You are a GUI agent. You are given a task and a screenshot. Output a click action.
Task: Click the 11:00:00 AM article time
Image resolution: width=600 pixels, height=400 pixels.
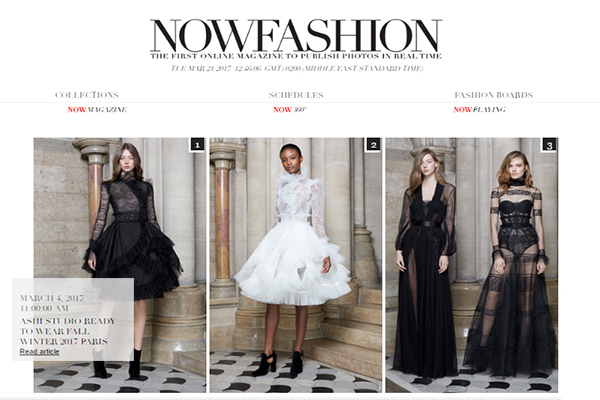pos(44,308)
